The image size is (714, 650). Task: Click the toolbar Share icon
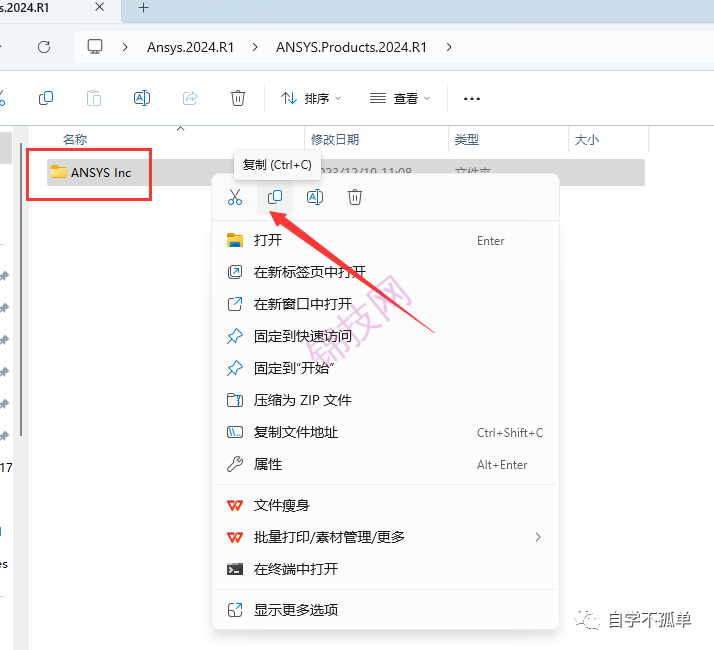pyautogui.click(x=190, y=98)
